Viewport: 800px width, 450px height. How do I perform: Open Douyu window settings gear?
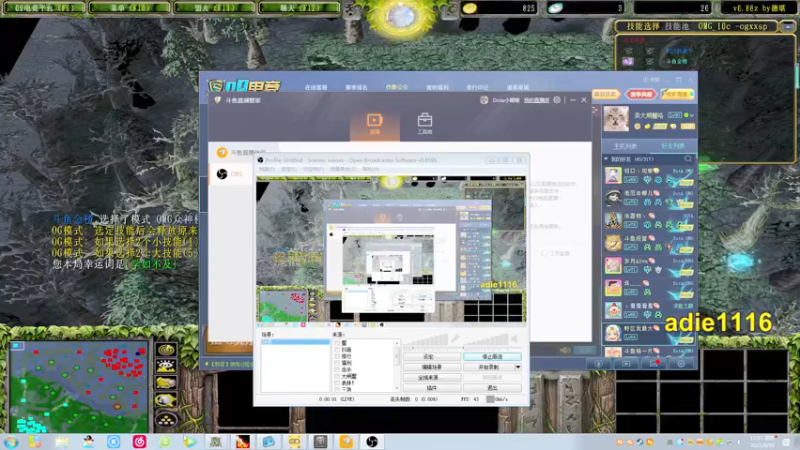pyautogui.click(x=557, y=100)
